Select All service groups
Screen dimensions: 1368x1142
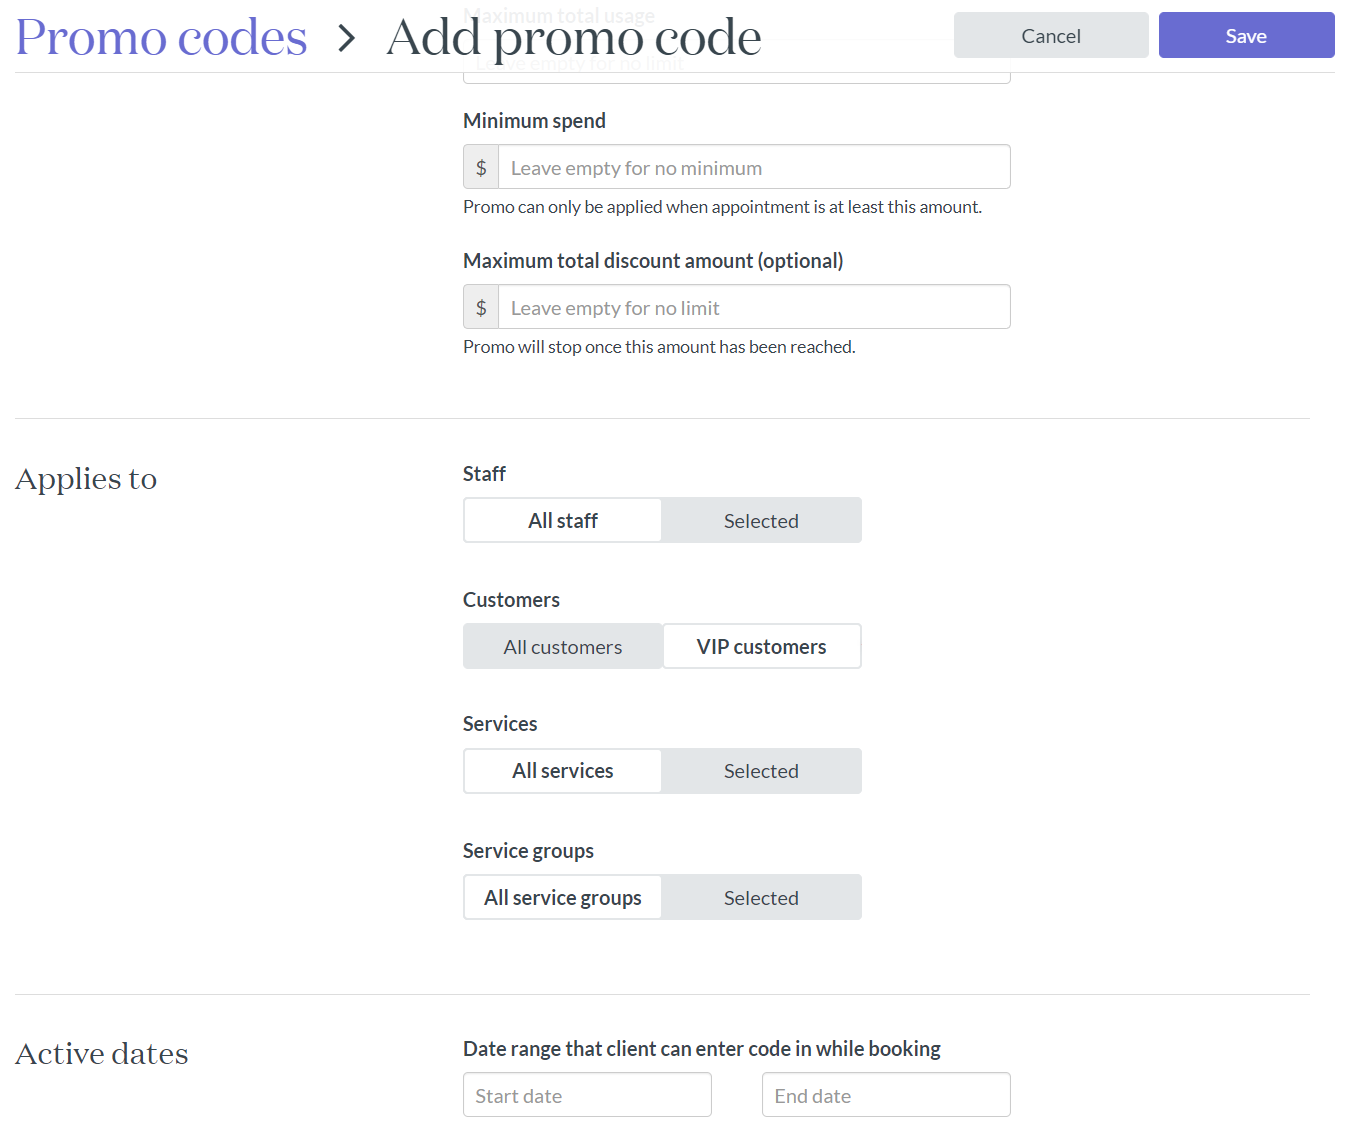tap(562, 897)
